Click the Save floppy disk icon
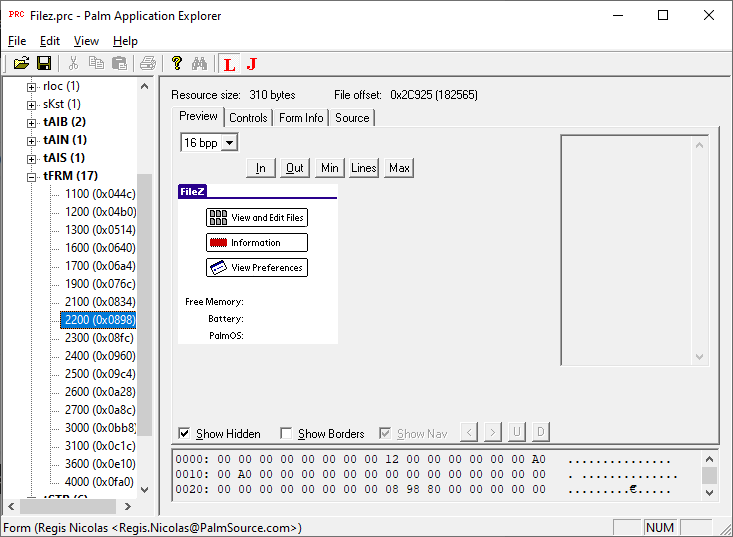 point(44,64)
